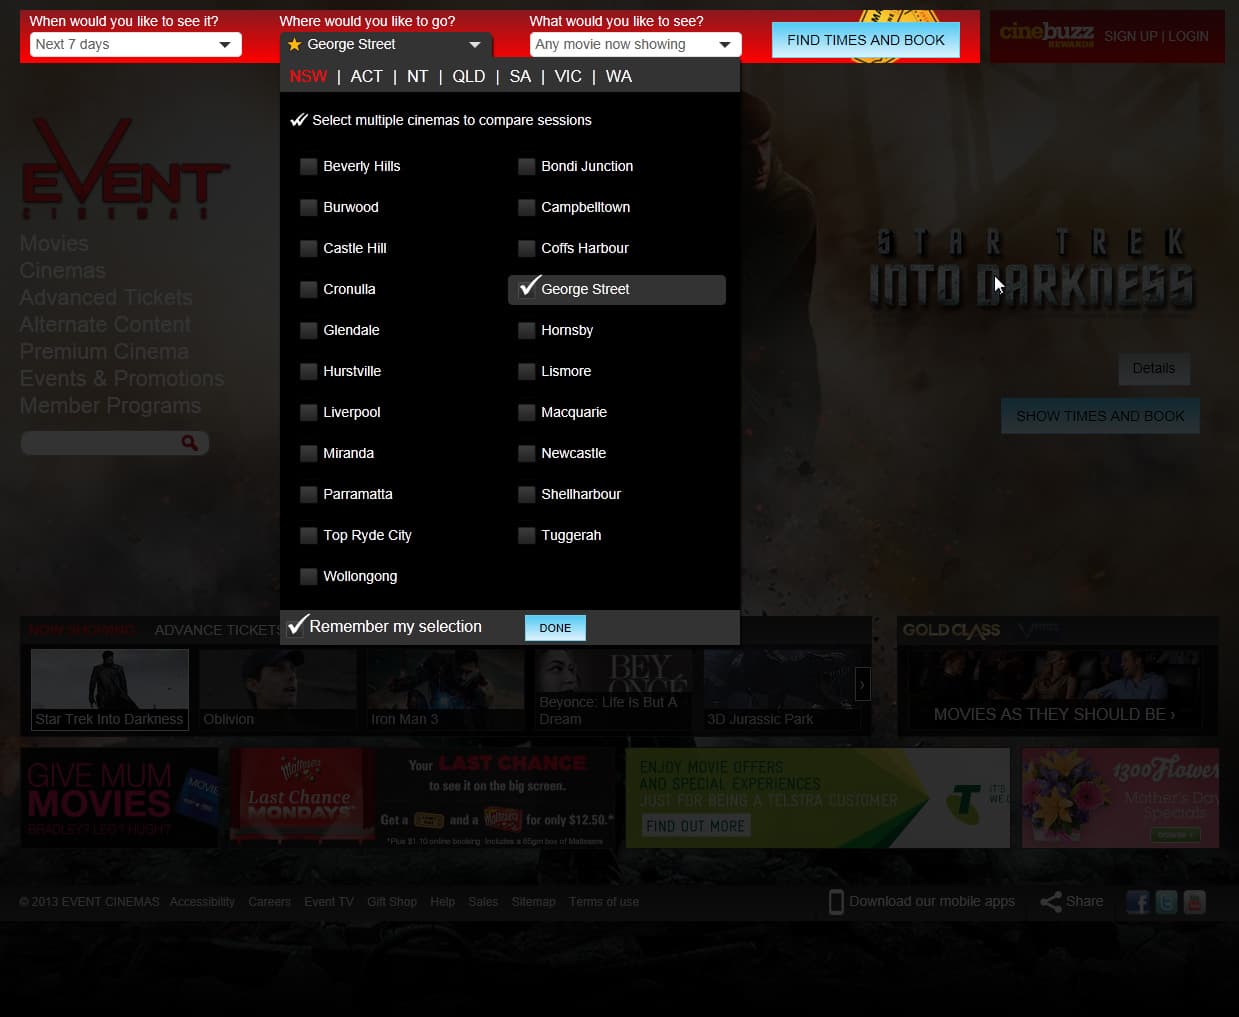Click the Share icon near the footer

[1051, 901]
